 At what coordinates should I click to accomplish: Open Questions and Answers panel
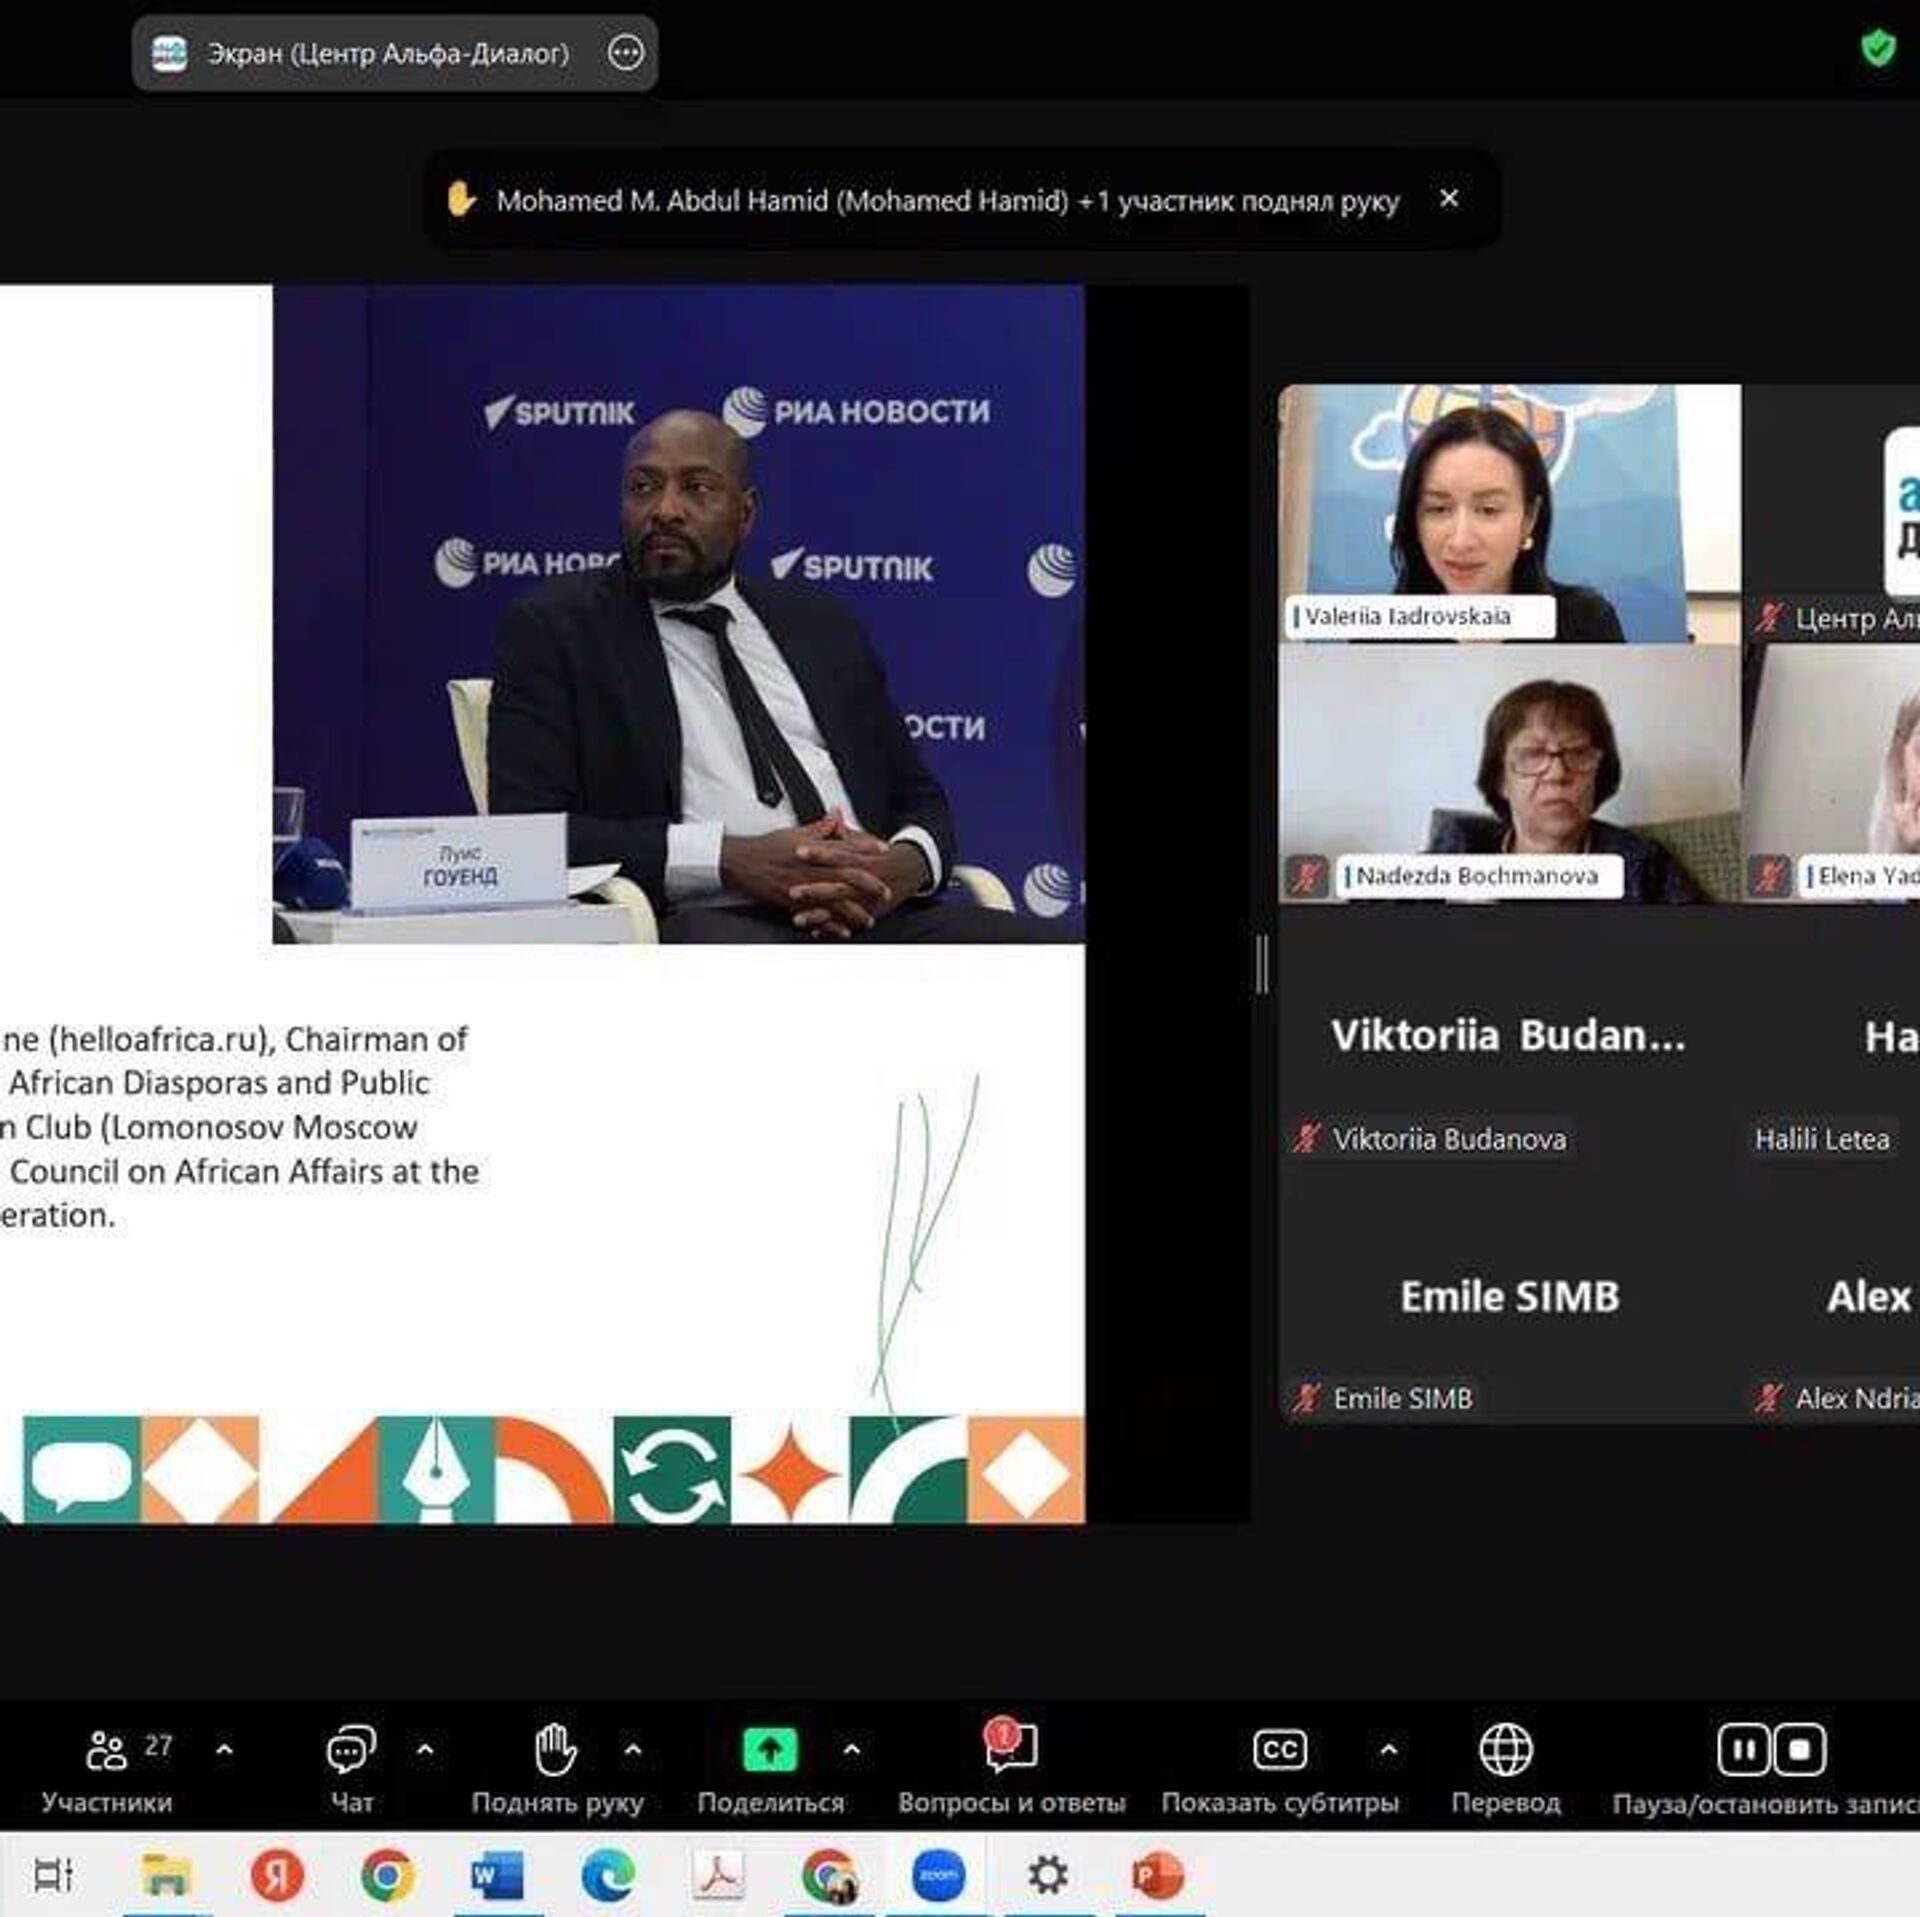[1011, 1751]
